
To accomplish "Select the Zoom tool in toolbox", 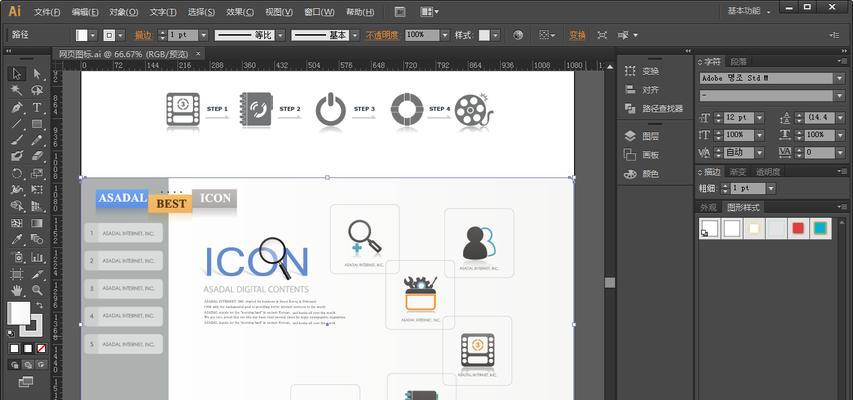I will click(37, 290).
